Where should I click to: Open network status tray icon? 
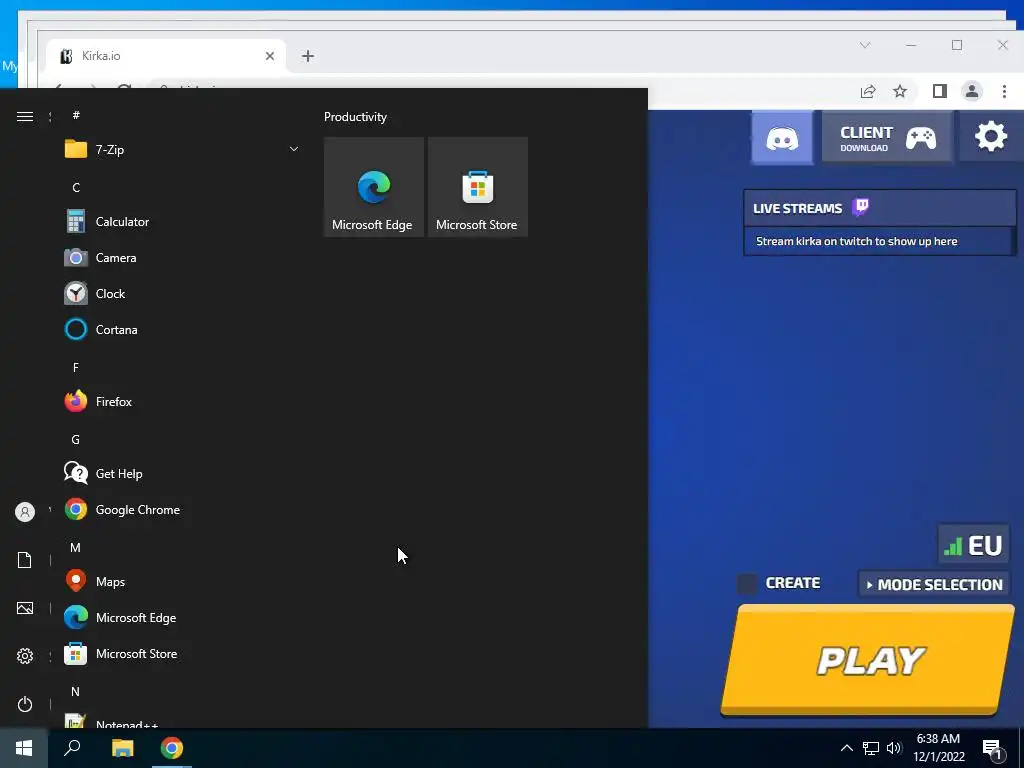pos(871,748)
